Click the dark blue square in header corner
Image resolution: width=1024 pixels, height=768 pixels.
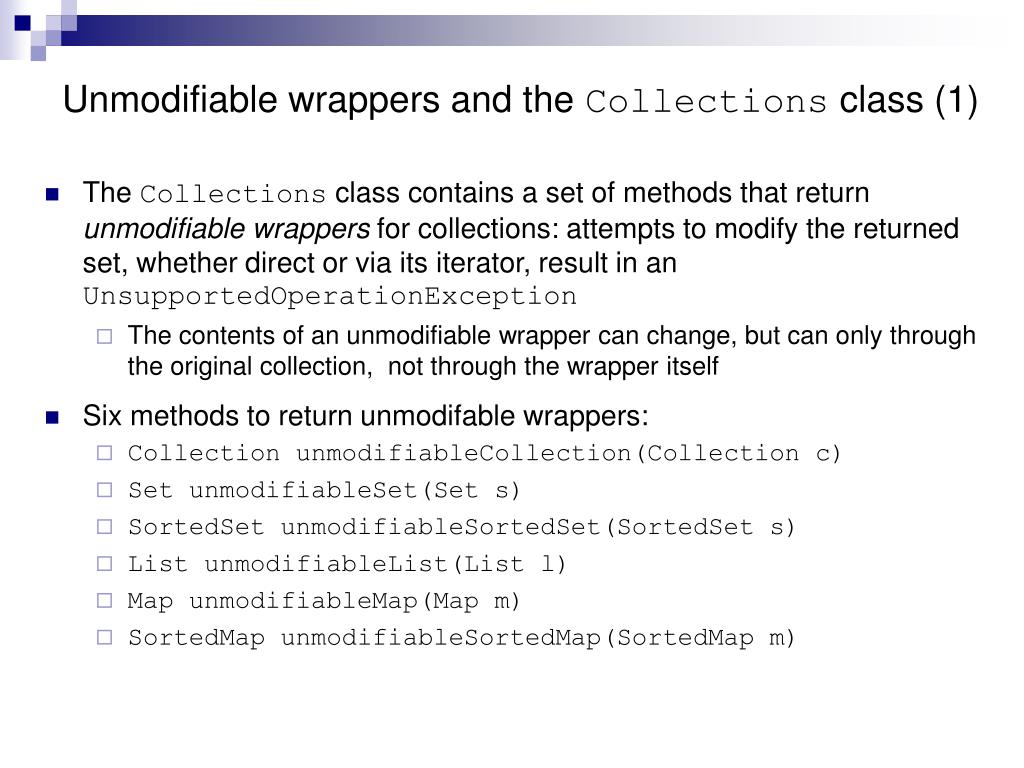pyautogui.click(x=22, y=23)
